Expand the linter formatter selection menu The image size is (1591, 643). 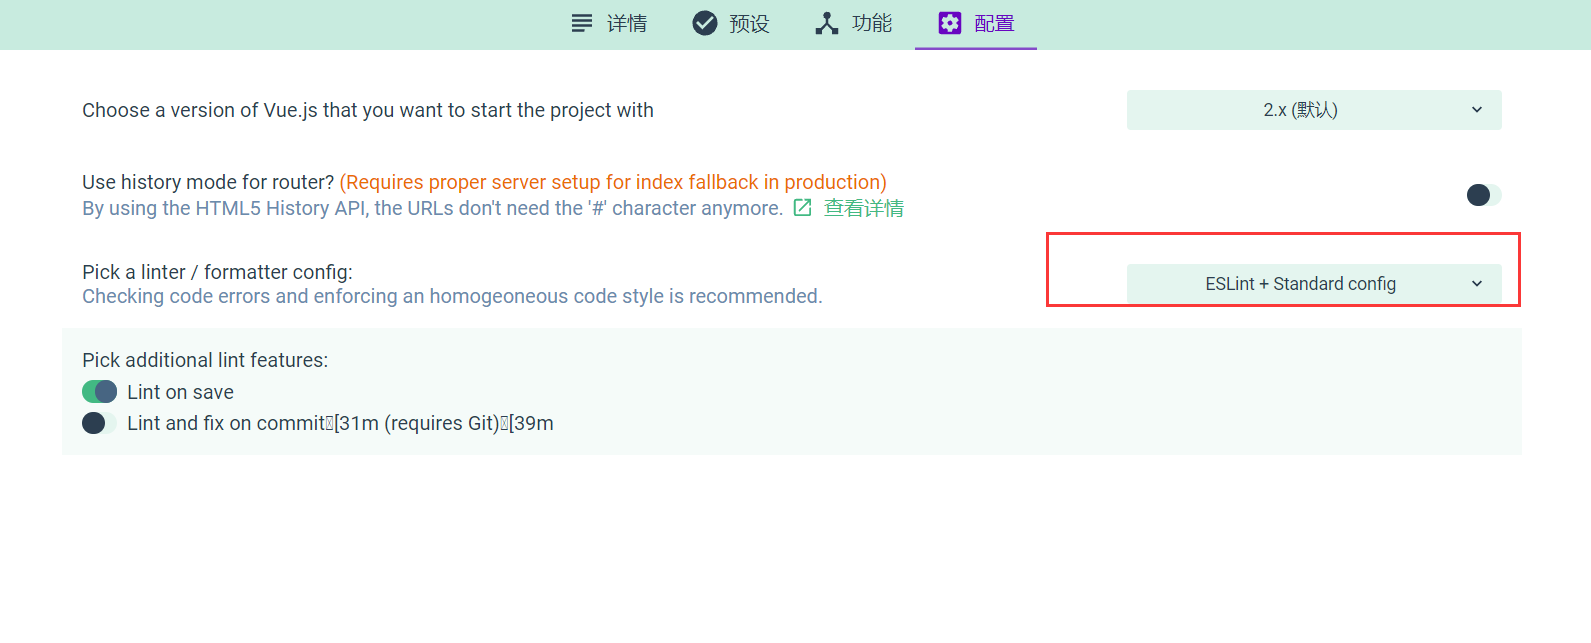point(1313,284)
